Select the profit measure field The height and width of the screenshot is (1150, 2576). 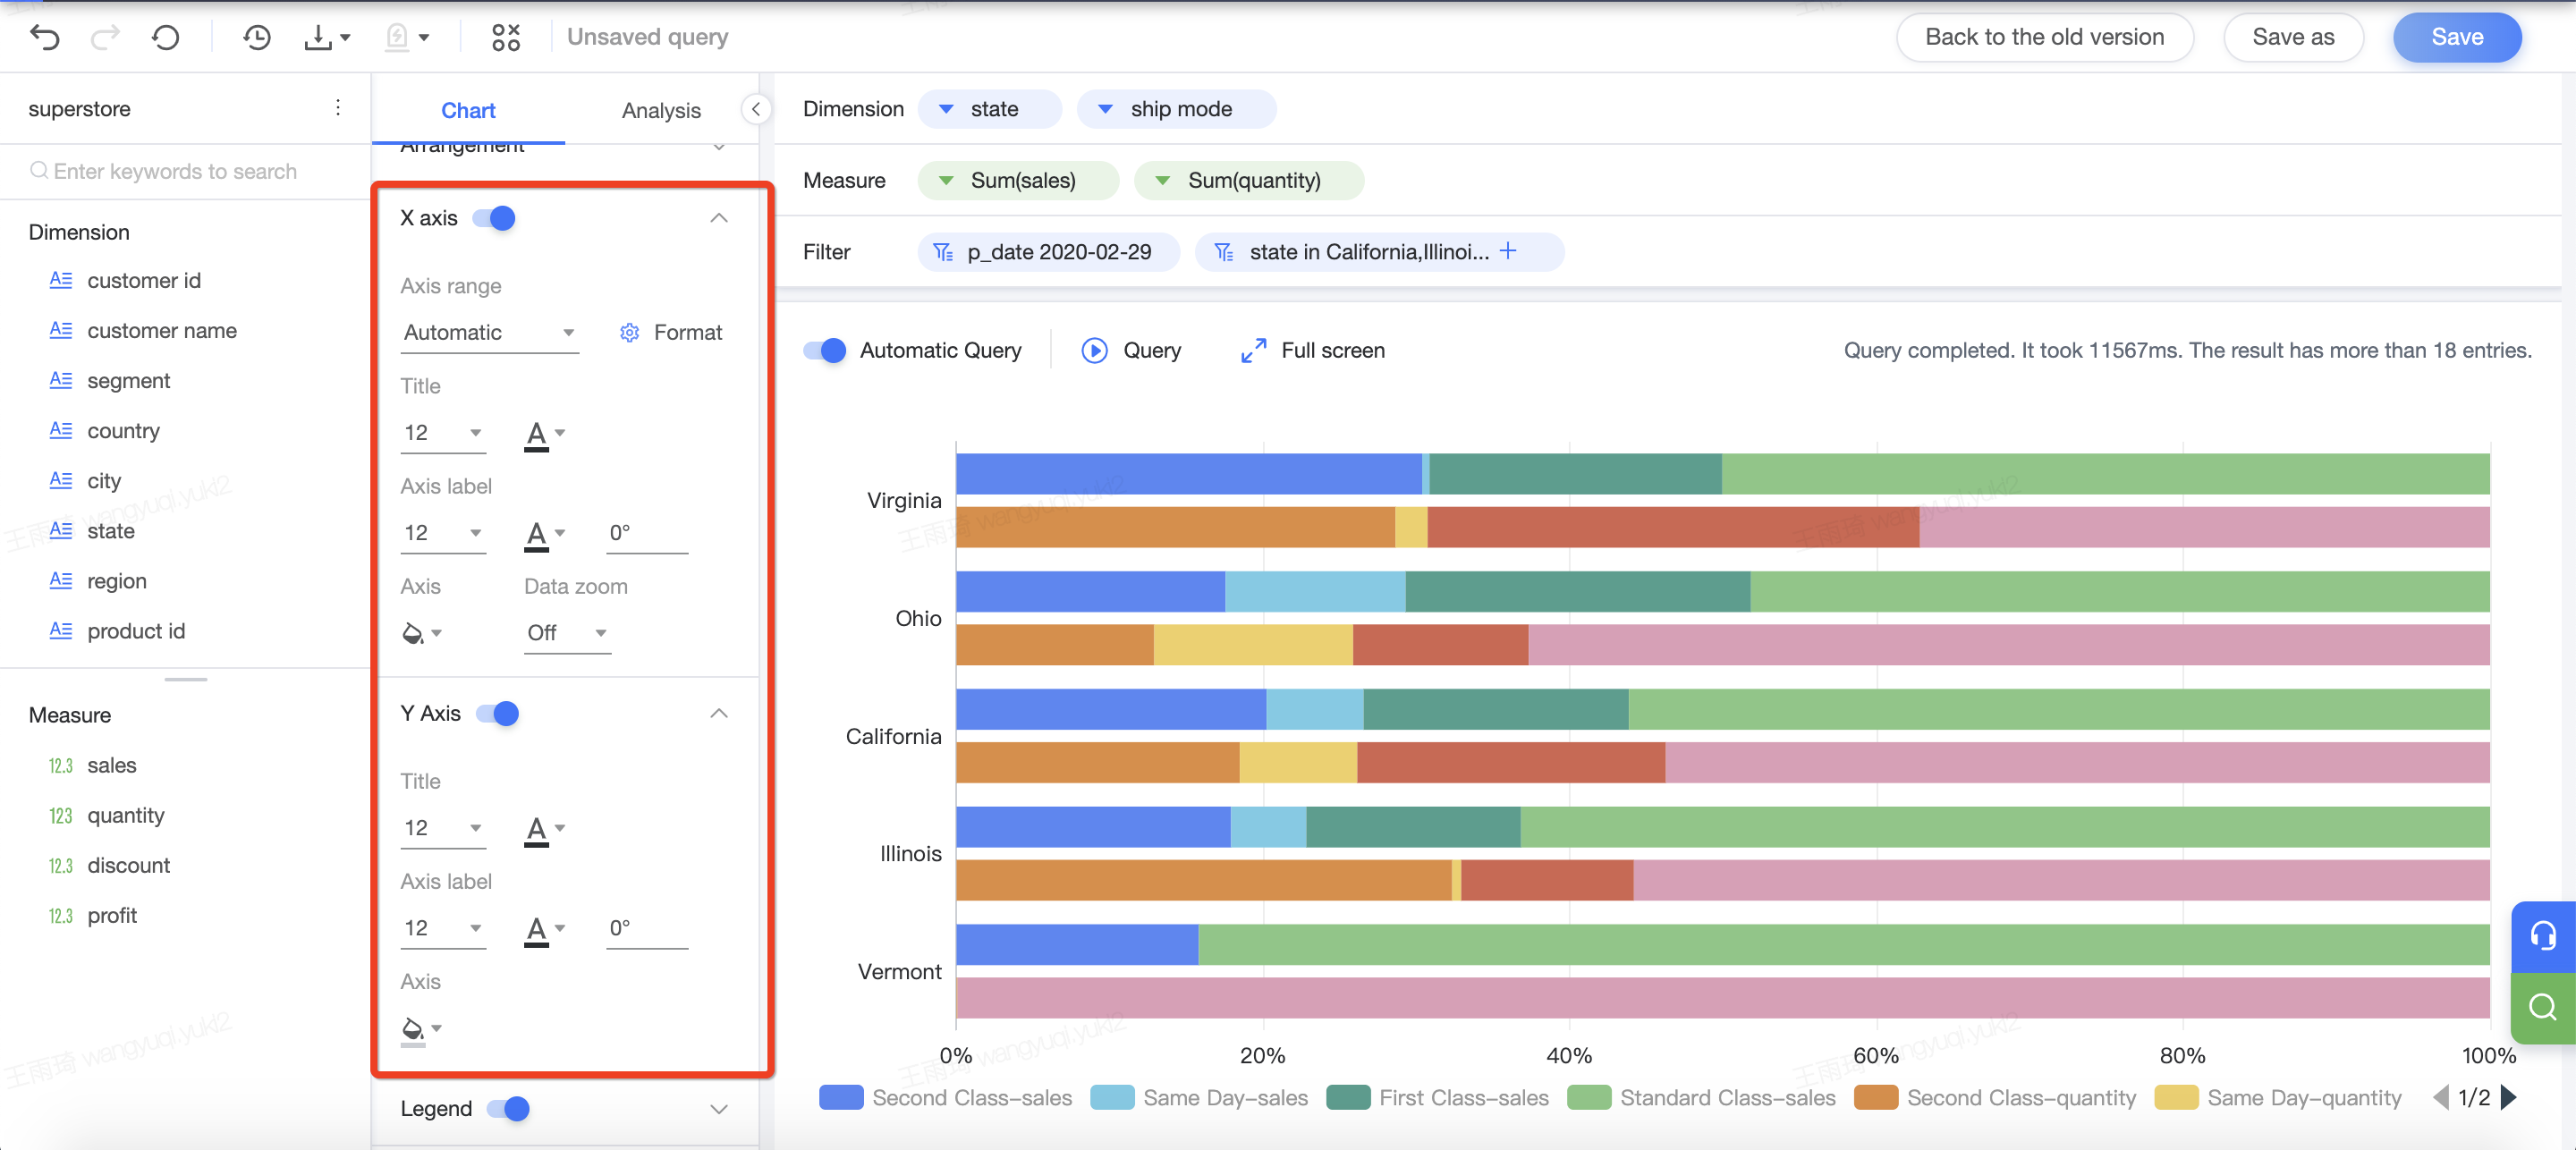[111, 916]
